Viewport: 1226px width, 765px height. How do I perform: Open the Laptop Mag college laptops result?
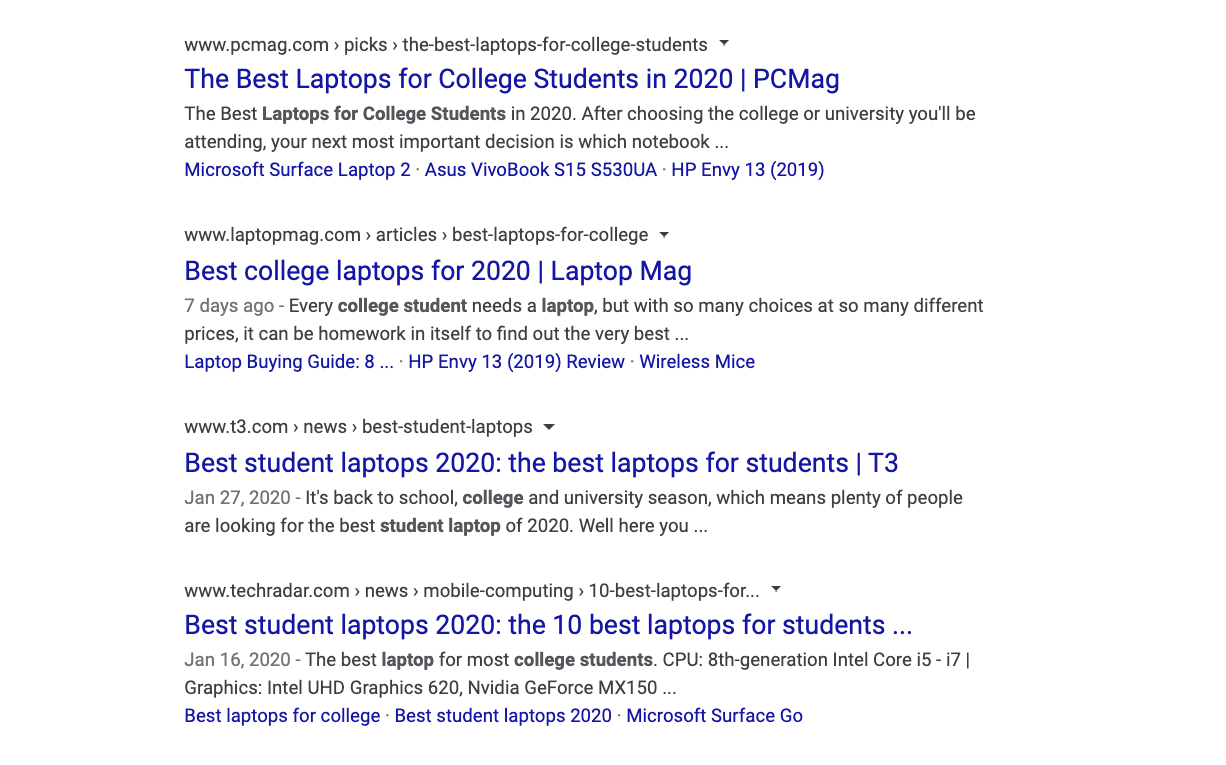(x=437, y=271)
